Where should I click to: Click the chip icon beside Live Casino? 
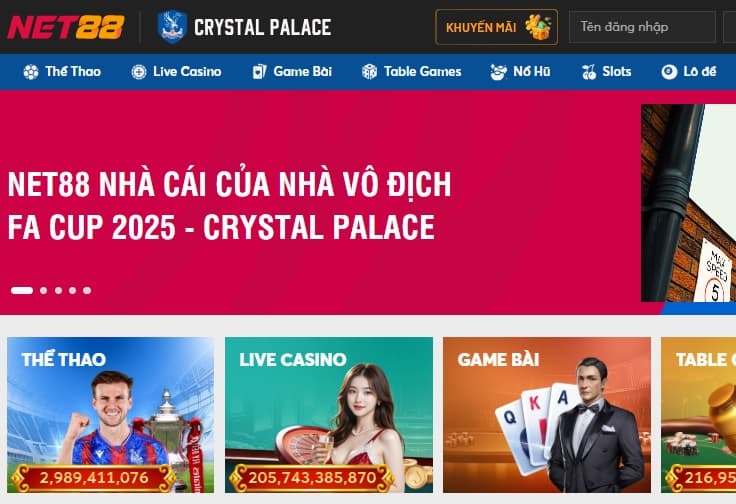(x=139, y=72)
